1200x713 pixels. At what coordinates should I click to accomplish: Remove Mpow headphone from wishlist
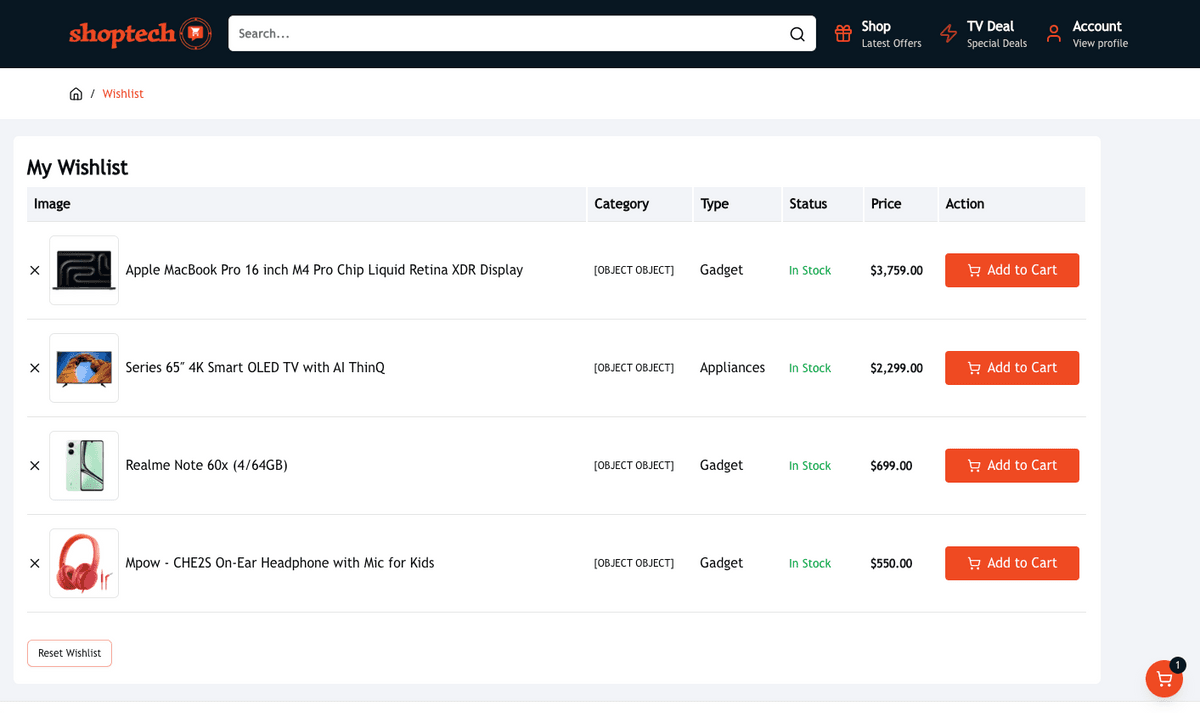(x=35, y=563)
